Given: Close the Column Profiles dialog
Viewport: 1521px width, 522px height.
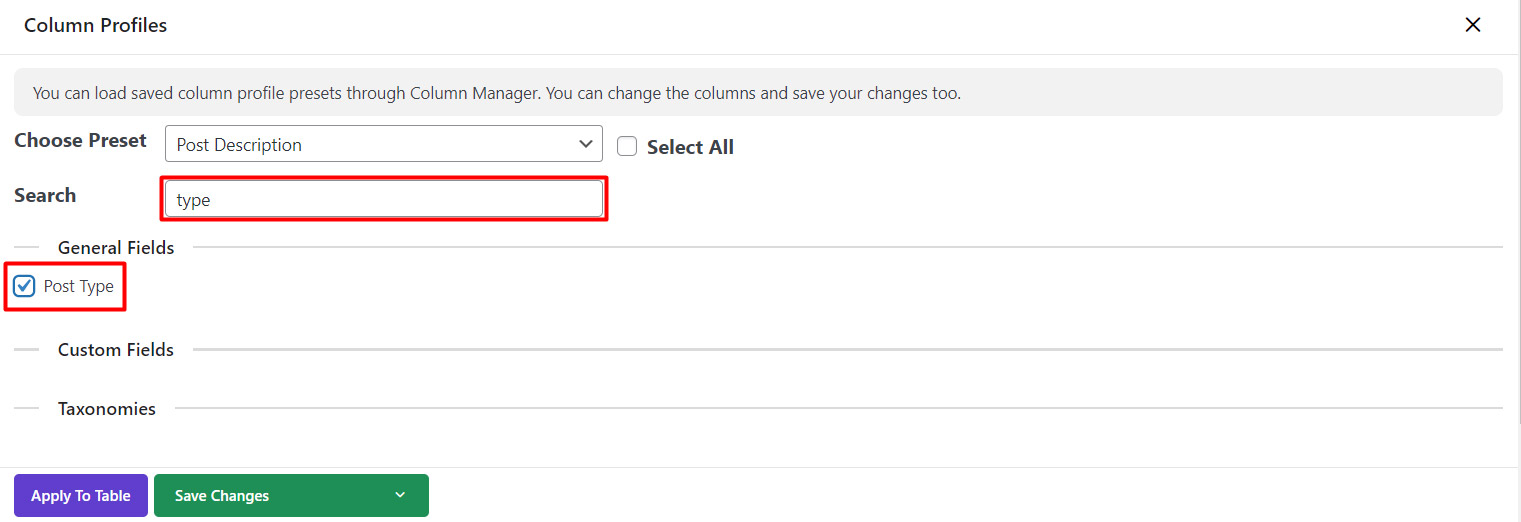Looking at the screenshot, I should (1472, 26).
